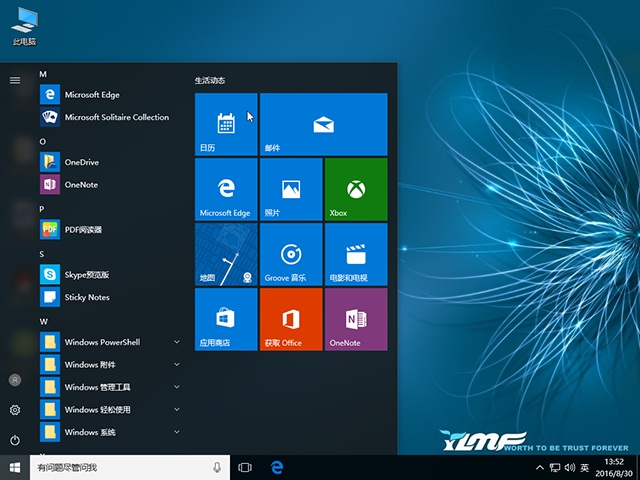Click the power button in the Start menu
The height and width of the screenshot is (480, 640).
click(15, 440)
